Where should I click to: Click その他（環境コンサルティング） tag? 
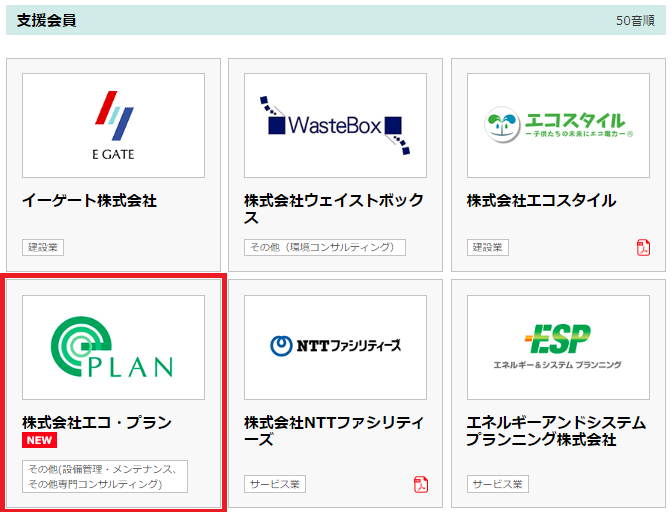[x=325, y=248]
